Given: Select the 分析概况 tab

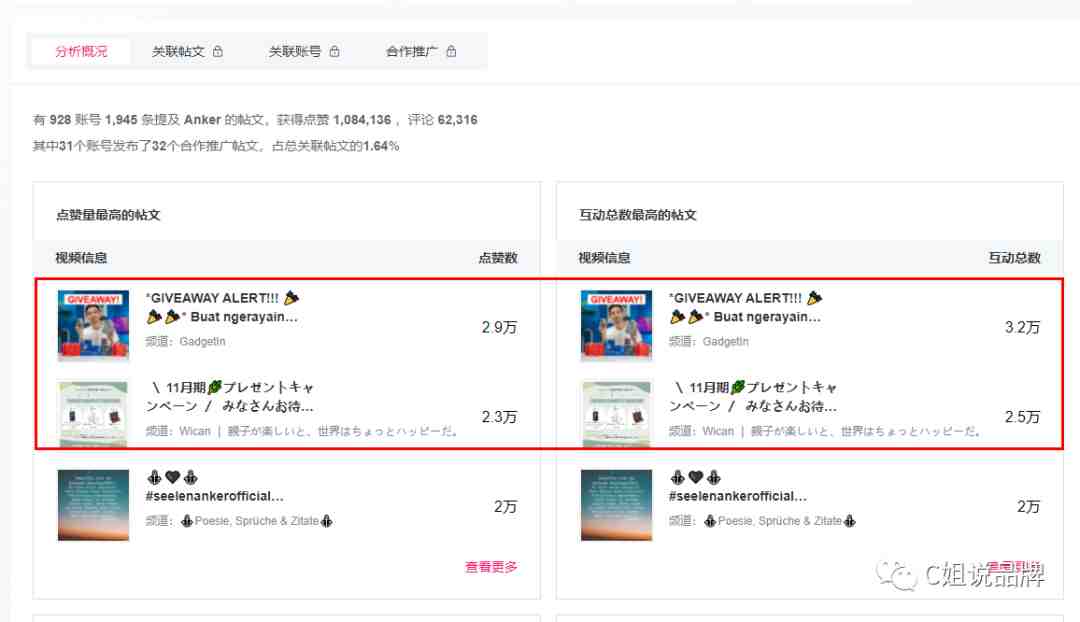Looking at the screenshot, I should click(81, 52).
